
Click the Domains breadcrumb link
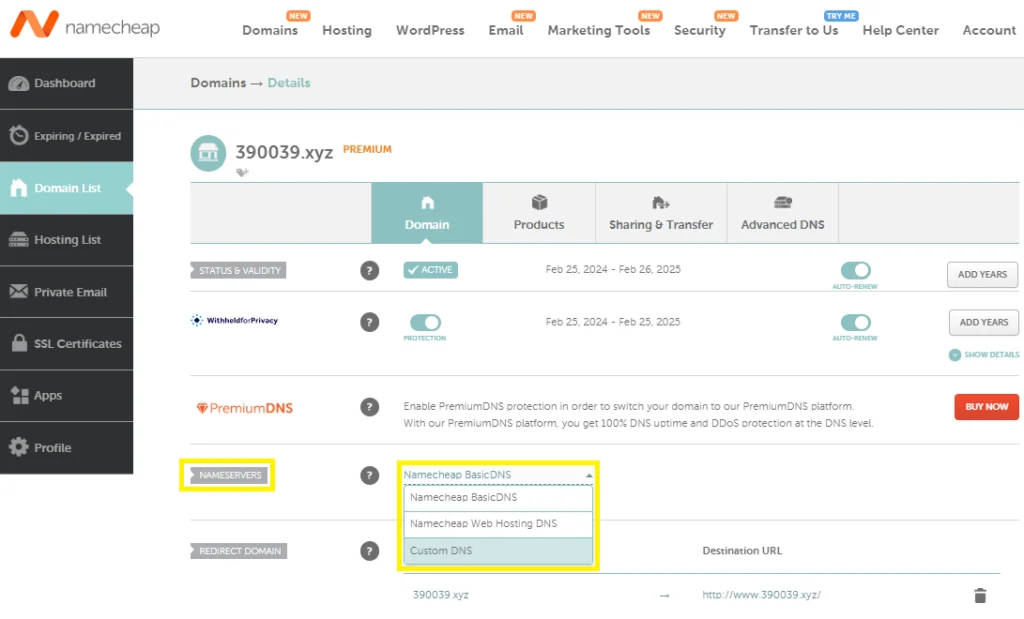coord(218,83)
